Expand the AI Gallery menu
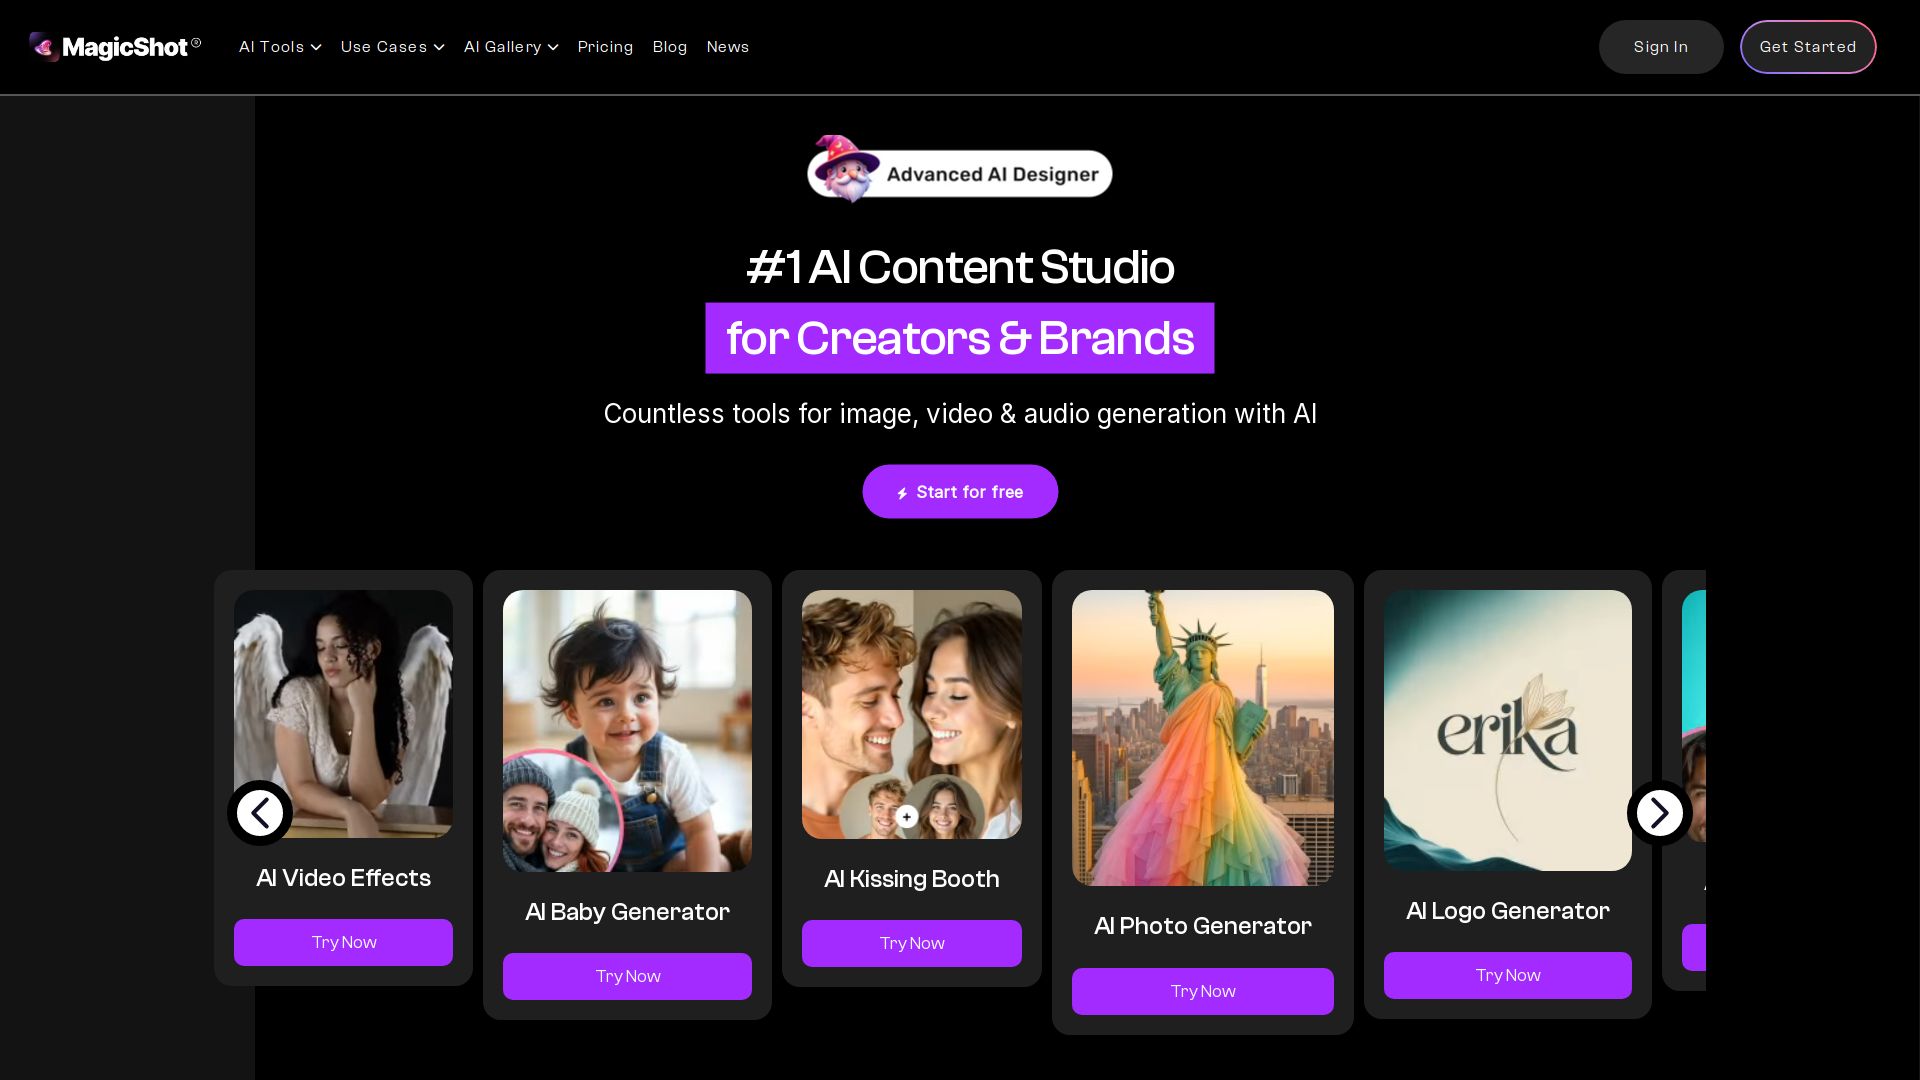The width and height of the screenshot is (1920, 1080). (x=511, y=47)
